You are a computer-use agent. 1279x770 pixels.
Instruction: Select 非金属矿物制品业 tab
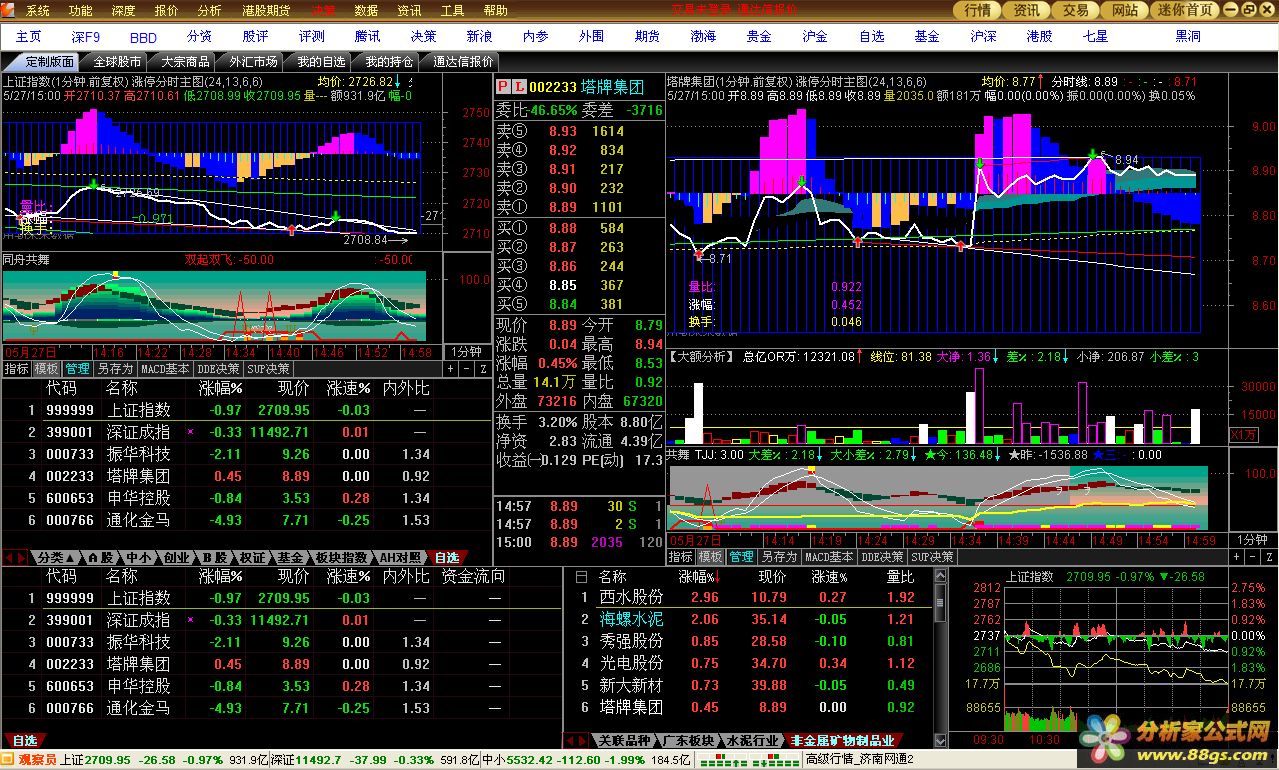(842, 741)
